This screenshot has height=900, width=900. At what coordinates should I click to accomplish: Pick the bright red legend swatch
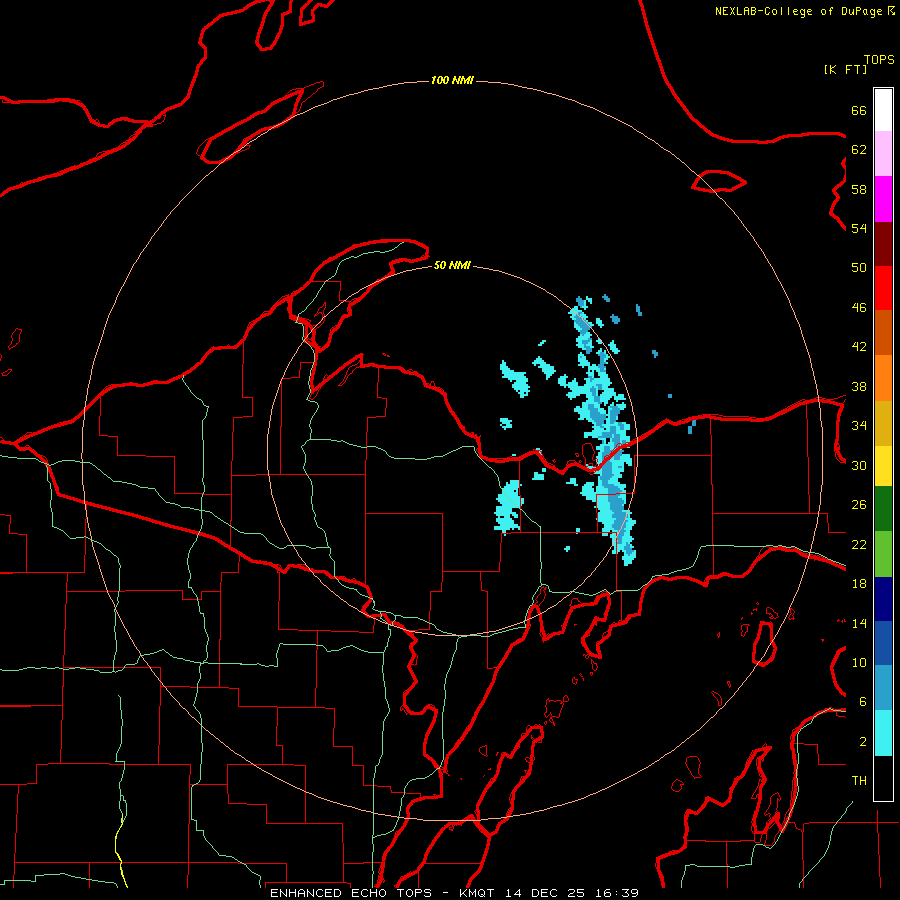pyautogui.click(x=883, y=288)
